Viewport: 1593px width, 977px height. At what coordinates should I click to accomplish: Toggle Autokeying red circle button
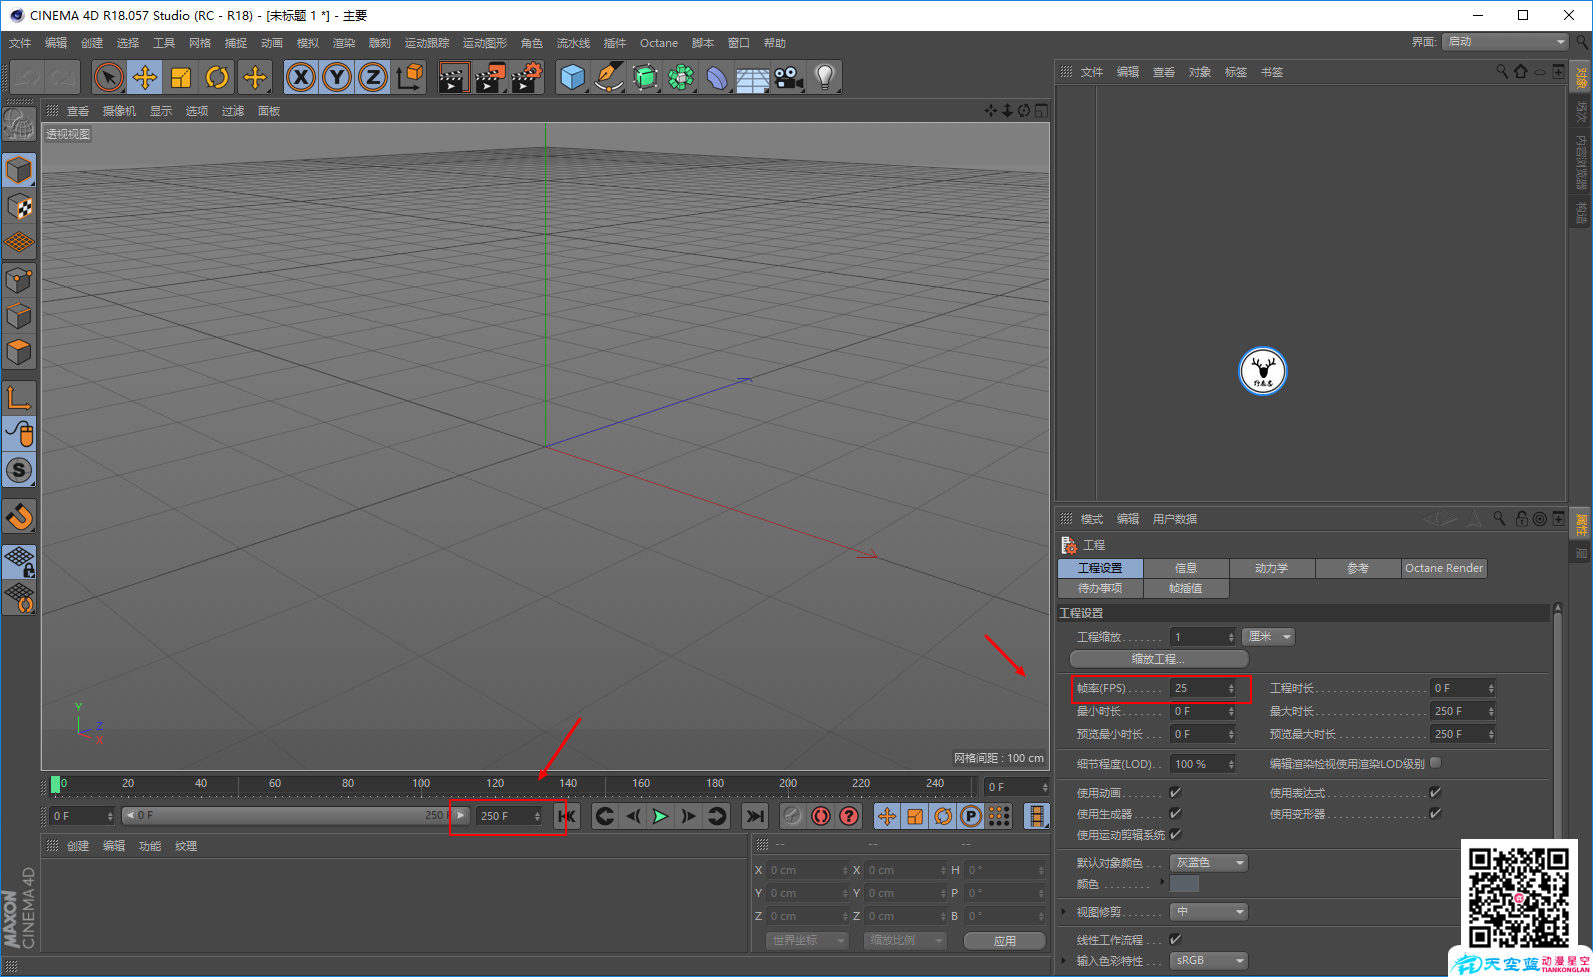pos(821,816)
